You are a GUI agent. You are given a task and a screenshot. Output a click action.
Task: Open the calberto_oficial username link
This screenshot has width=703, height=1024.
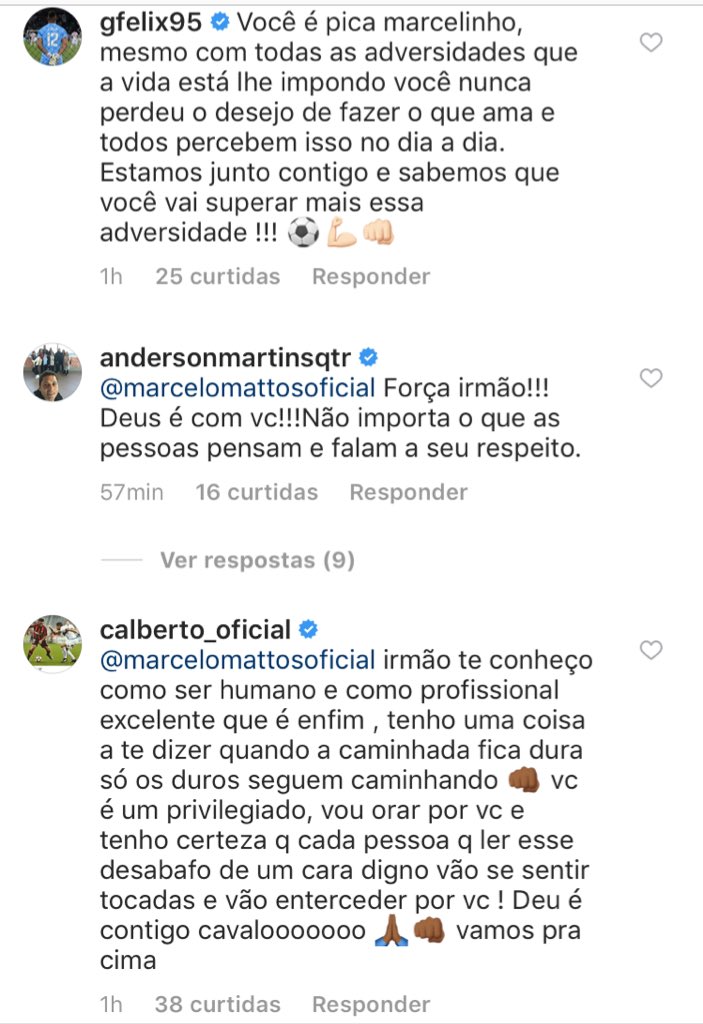click(x=196, y=630)
